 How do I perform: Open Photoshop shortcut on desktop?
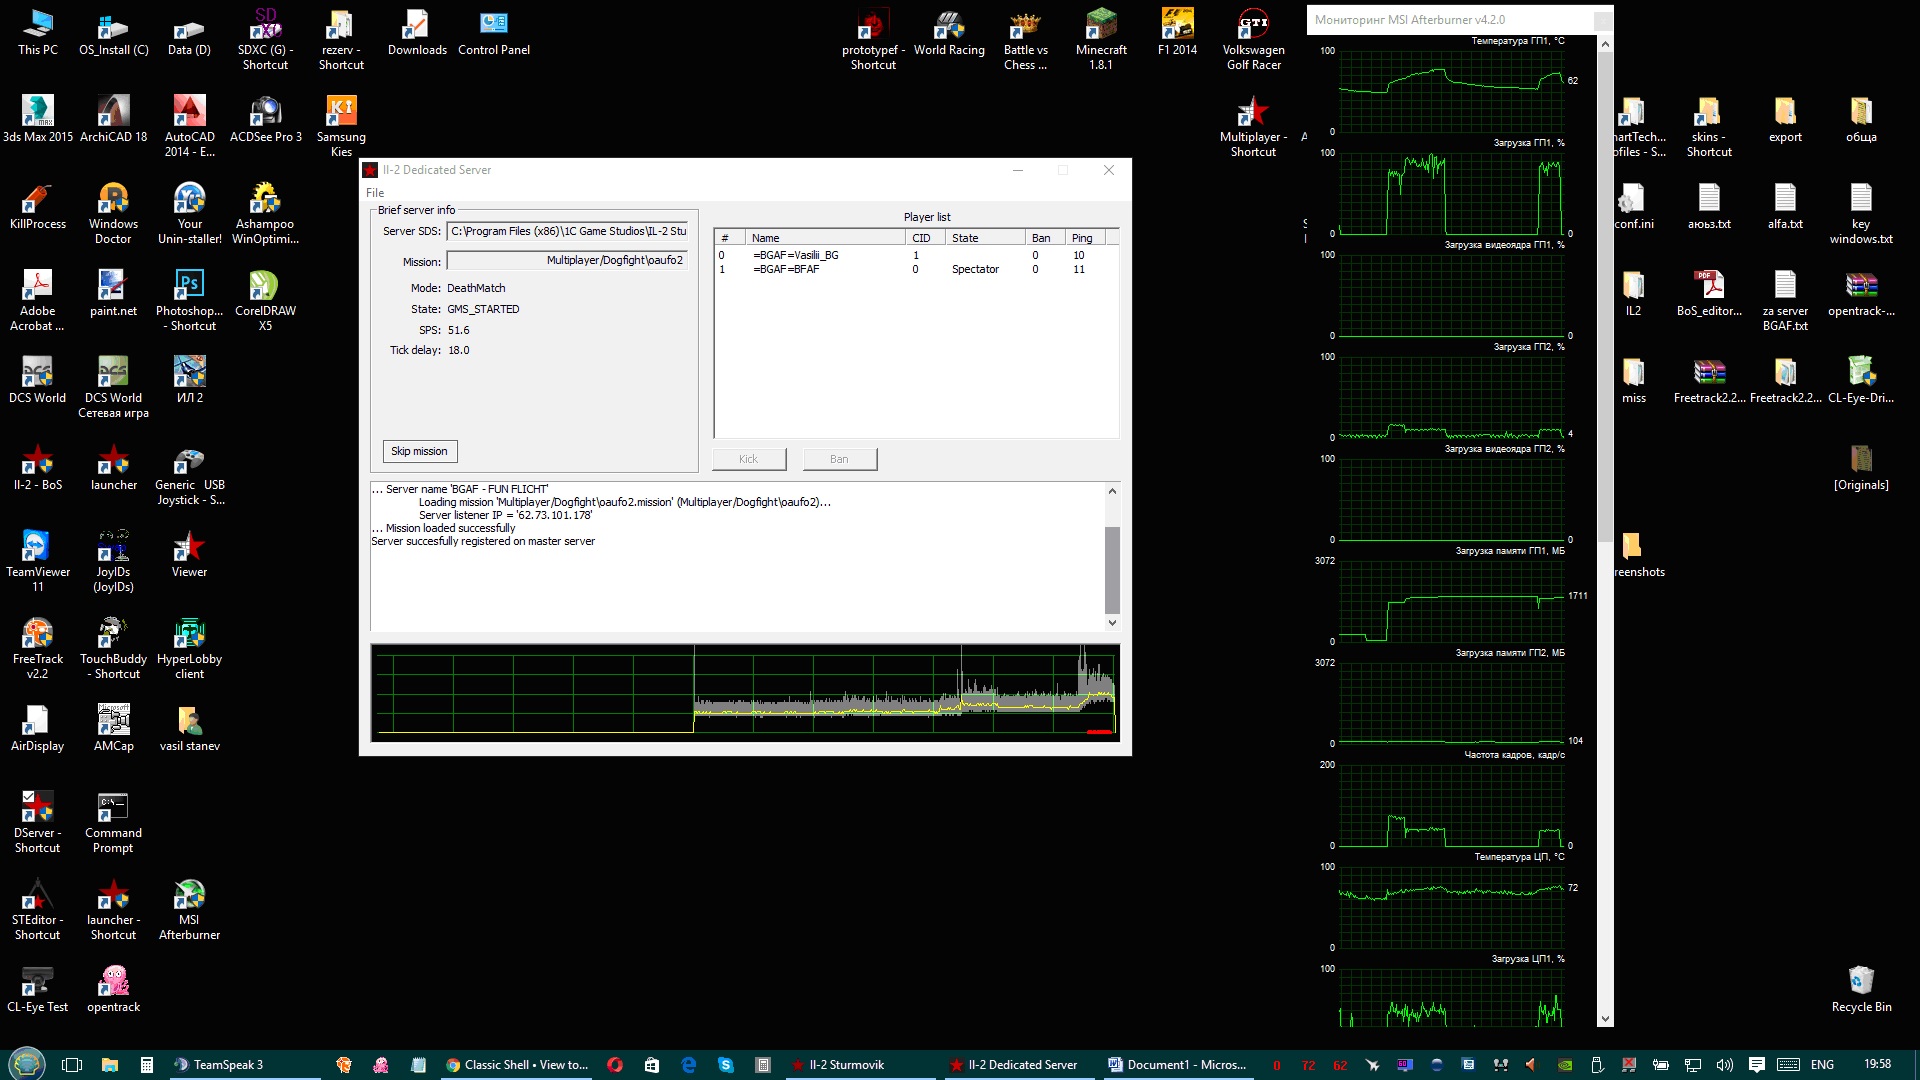[190, 300]
